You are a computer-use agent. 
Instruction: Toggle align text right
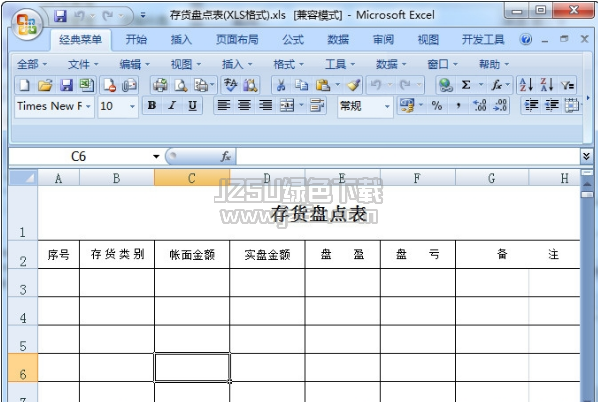point(265,106)
